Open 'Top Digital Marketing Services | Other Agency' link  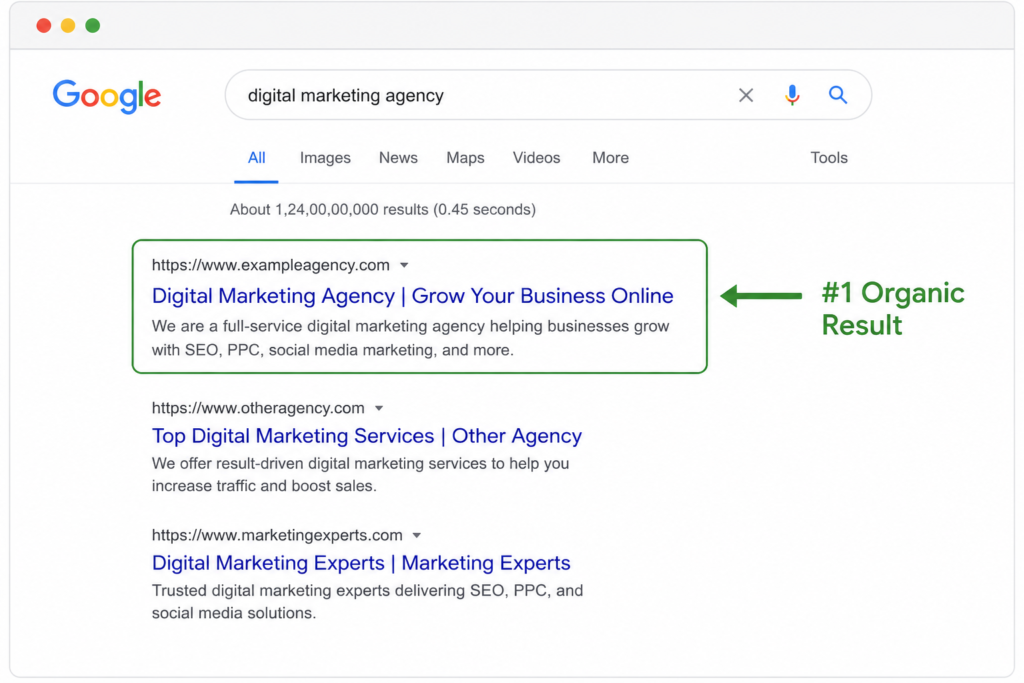[367, 436]
